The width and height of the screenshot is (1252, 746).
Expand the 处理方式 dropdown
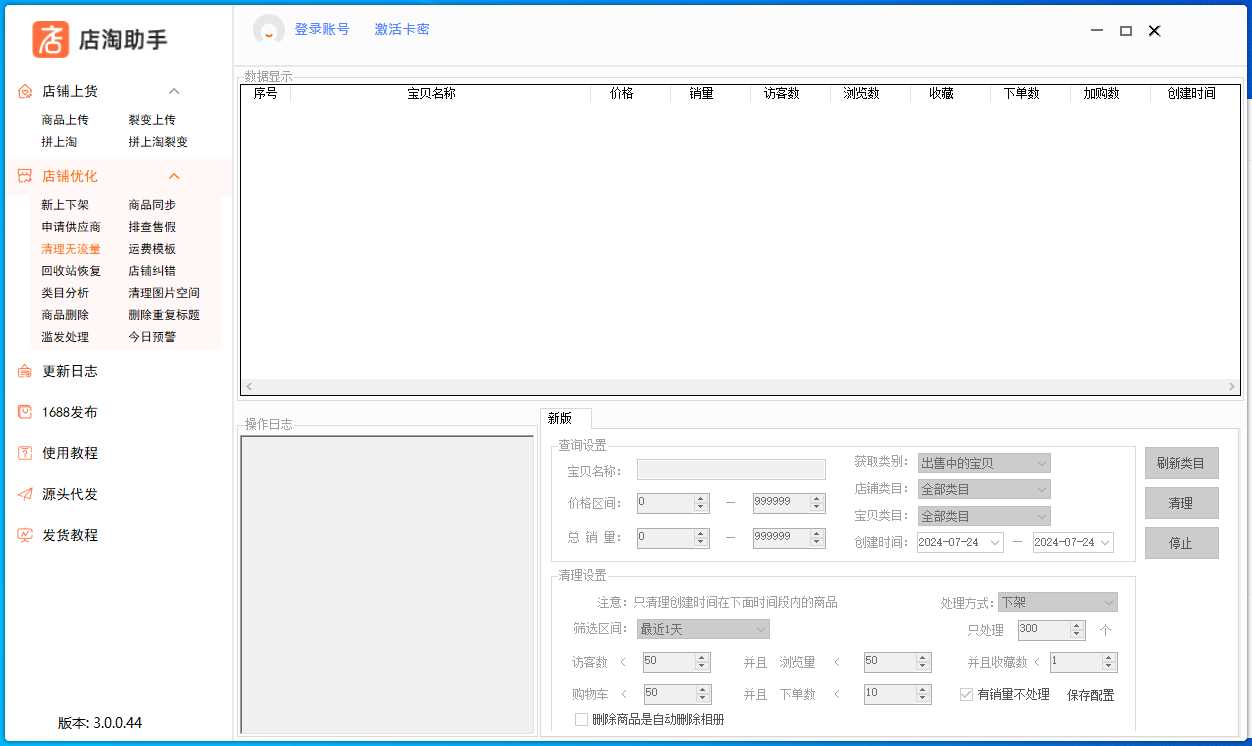1057,602
